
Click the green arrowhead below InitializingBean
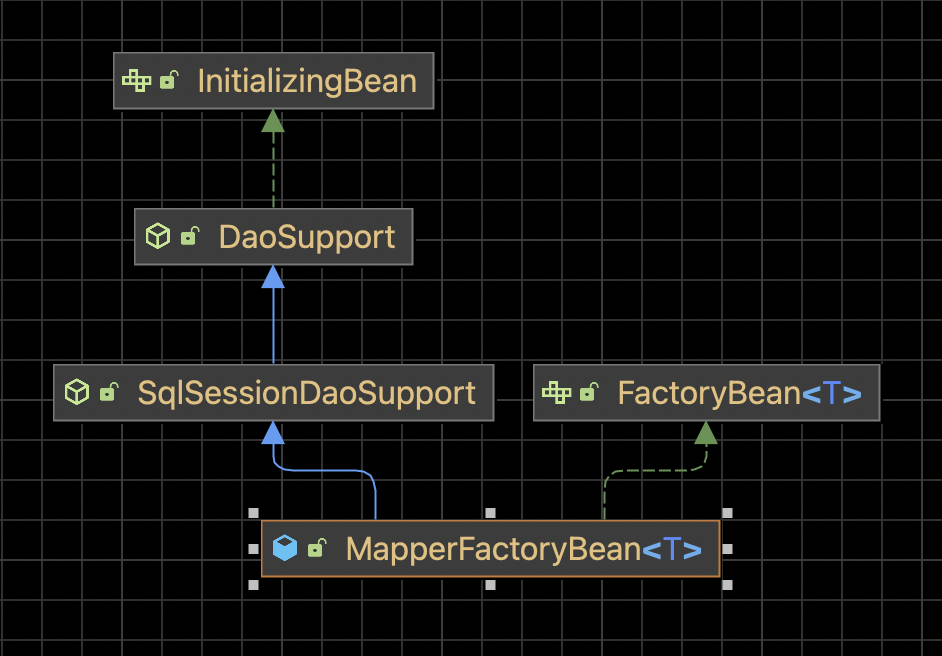(x=273, y=121)
